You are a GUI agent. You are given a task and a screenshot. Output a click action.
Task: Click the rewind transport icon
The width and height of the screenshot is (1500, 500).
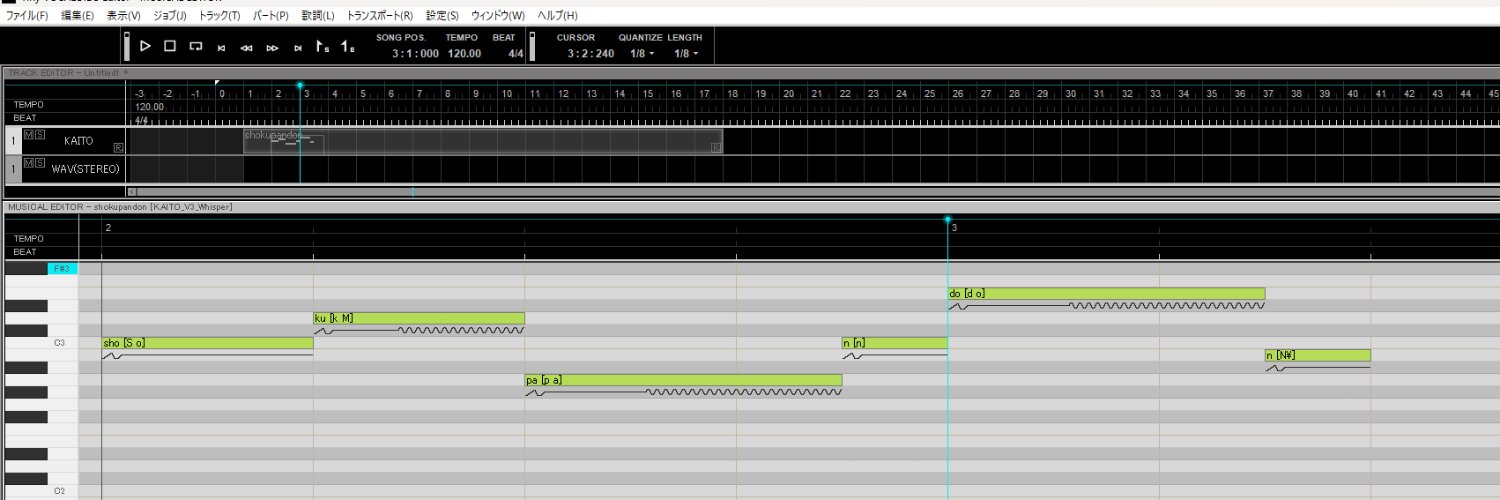pos(246,47)
